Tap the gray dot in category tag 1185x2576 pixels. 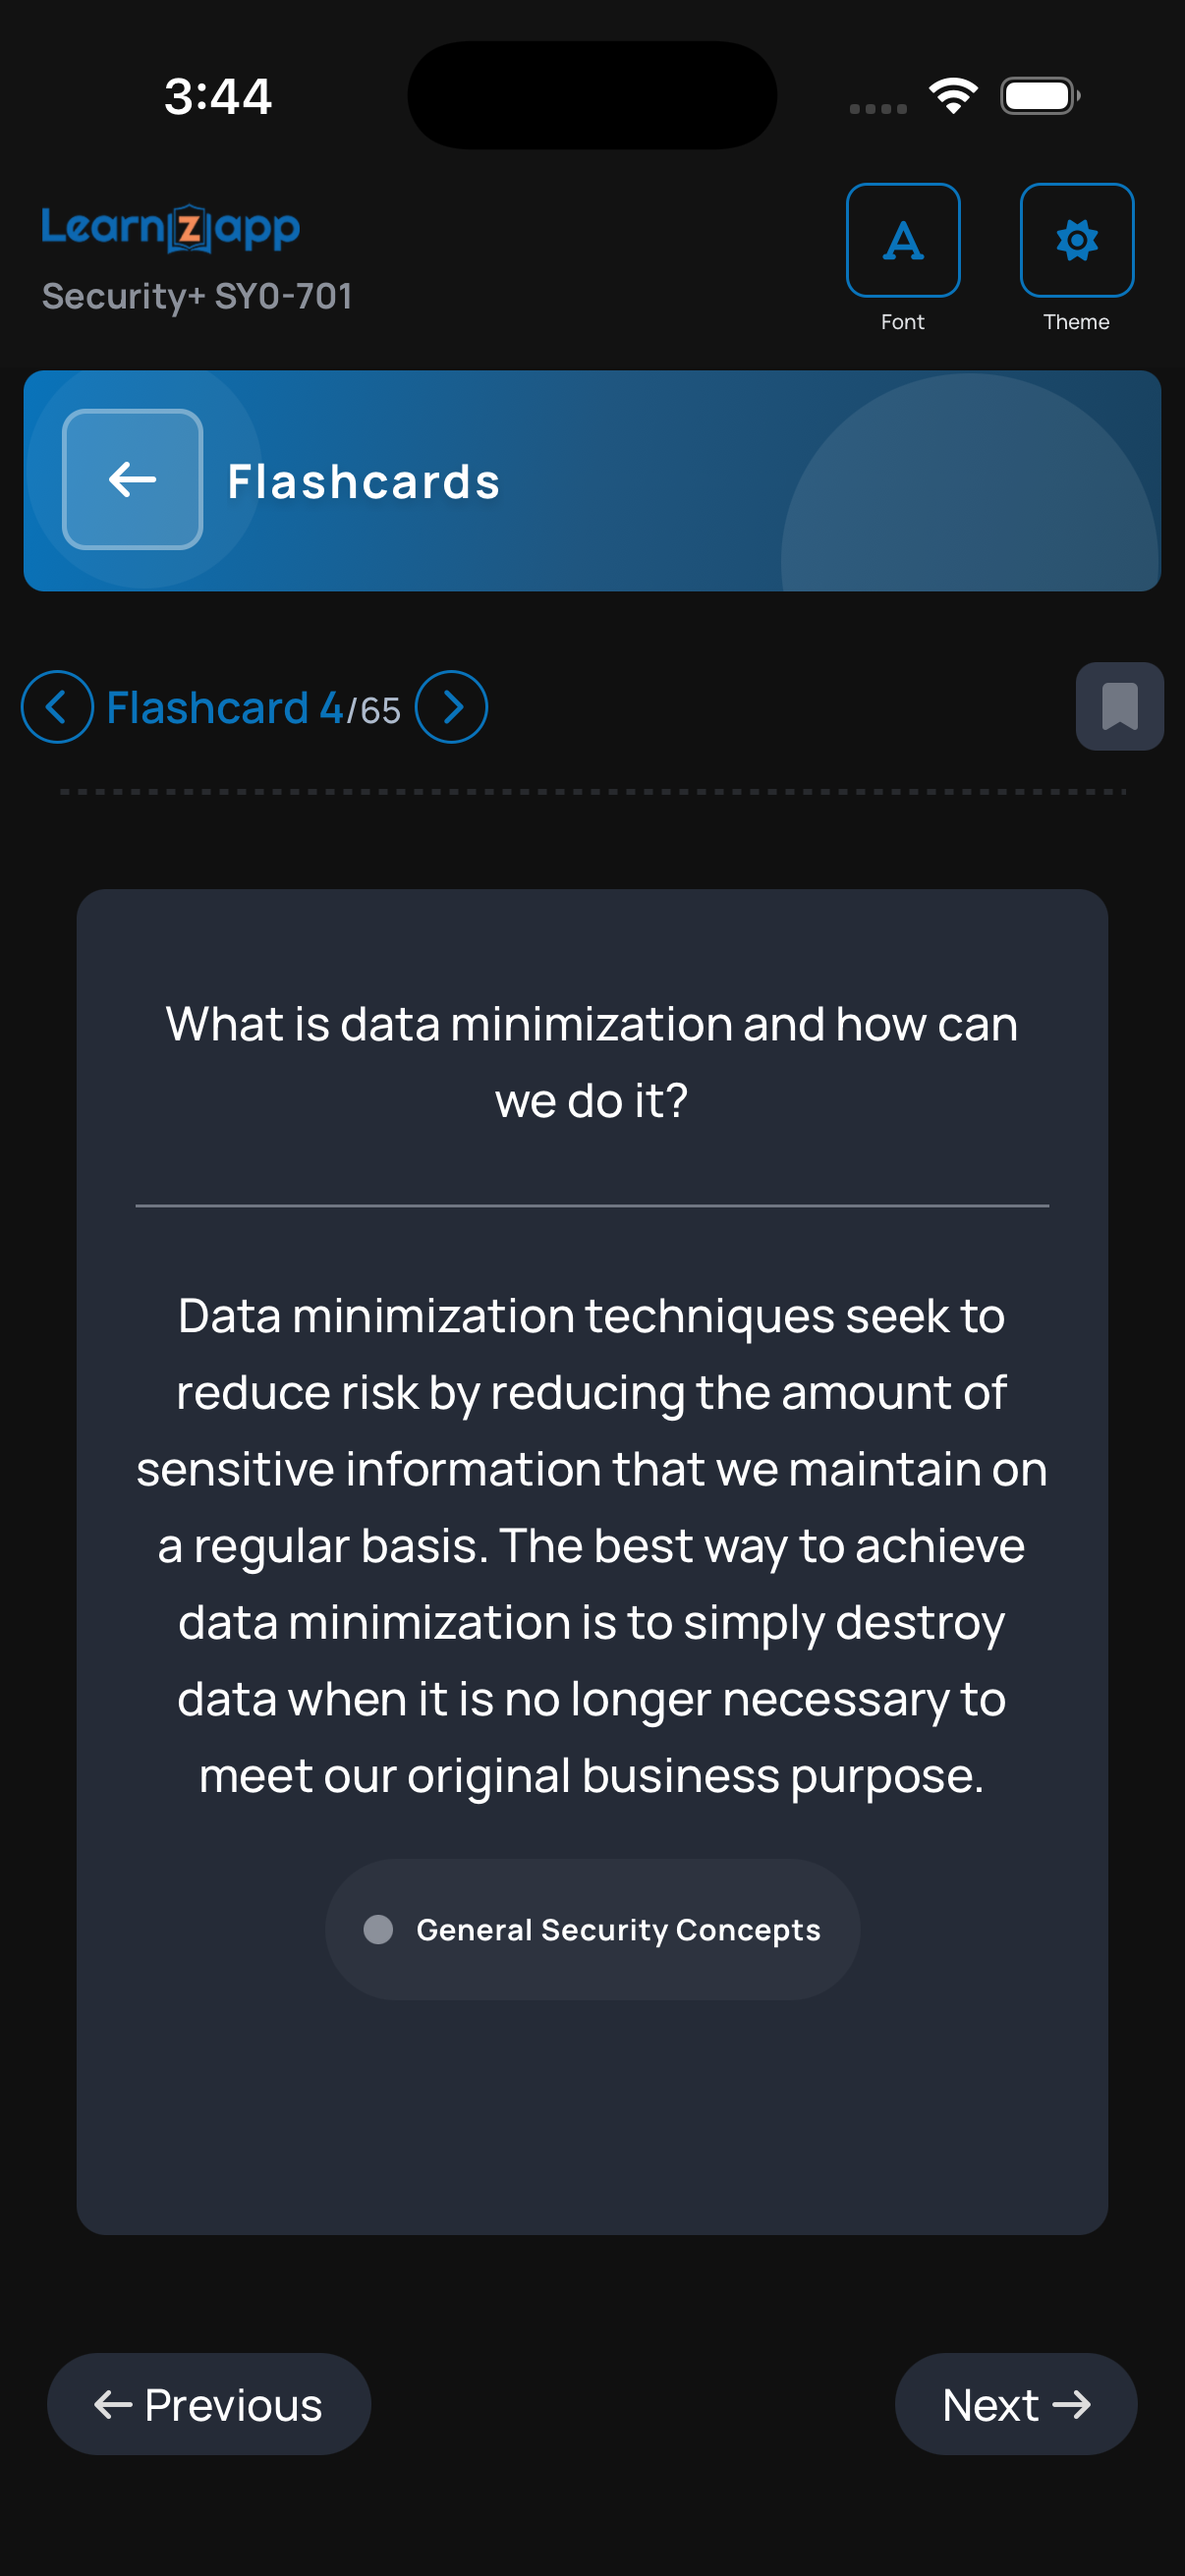click(378, 1929)
